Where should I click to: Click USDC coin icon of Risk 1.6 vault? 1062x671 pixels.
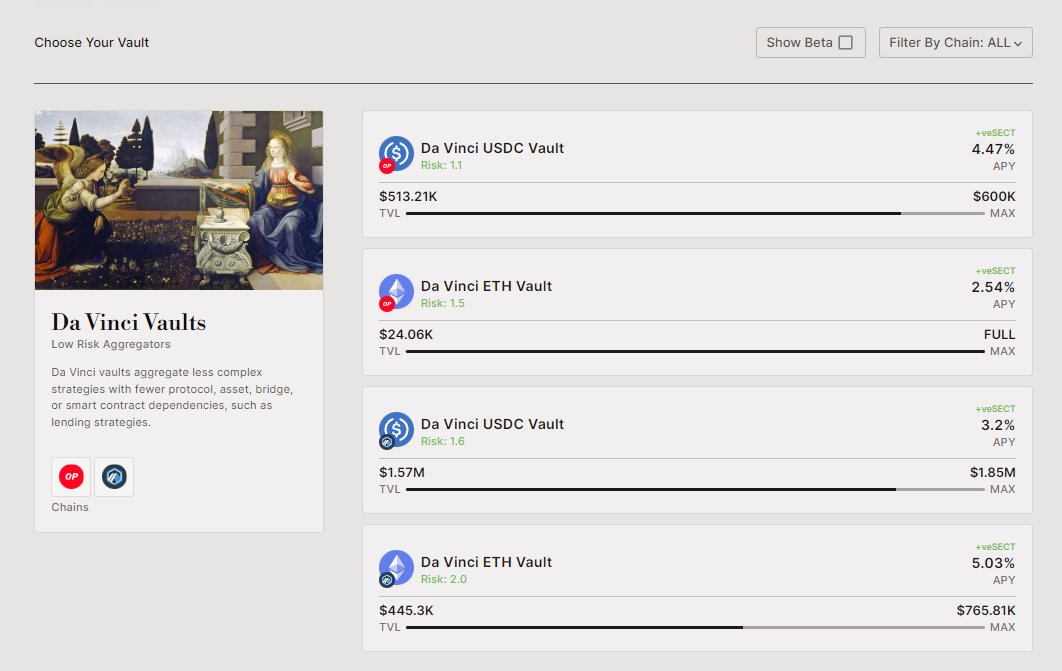tap(396, 429)
